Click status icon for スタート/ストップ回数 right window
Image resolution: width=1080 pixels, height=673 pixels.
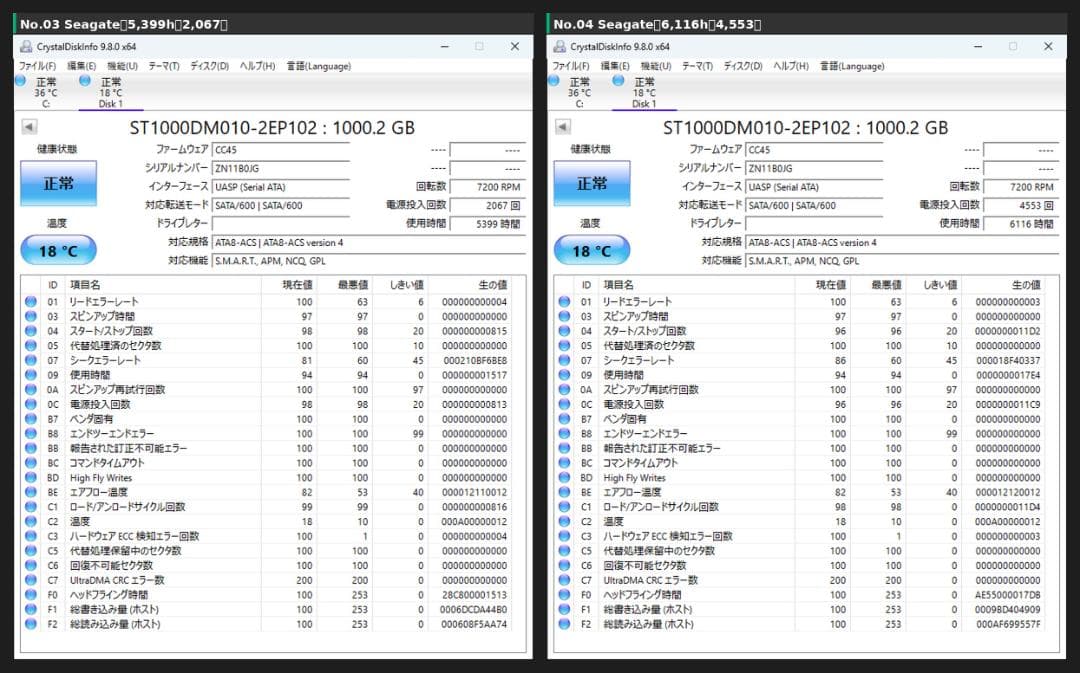pos(564,331)
